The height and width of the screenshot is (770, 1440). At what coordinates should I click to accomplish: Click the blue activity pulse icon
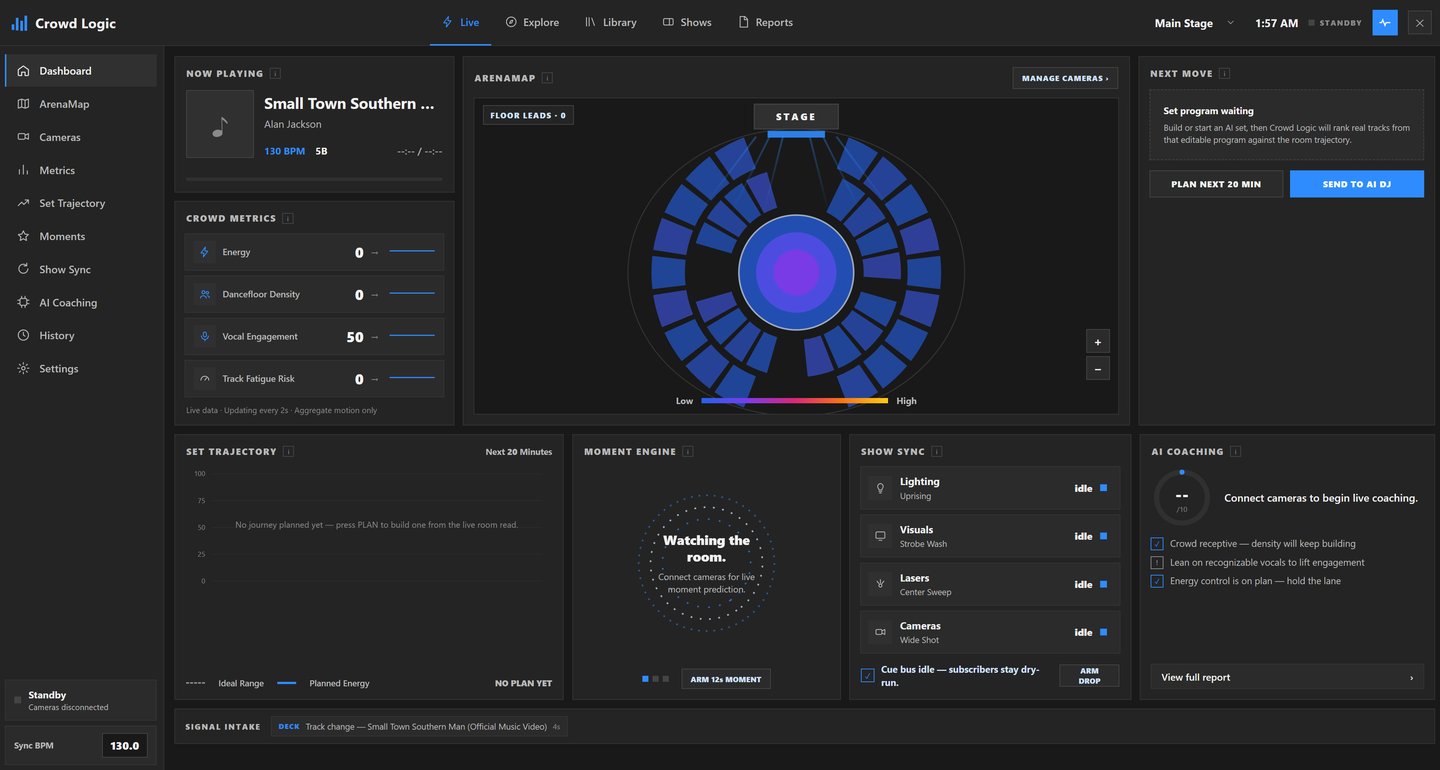(1385, 23)
